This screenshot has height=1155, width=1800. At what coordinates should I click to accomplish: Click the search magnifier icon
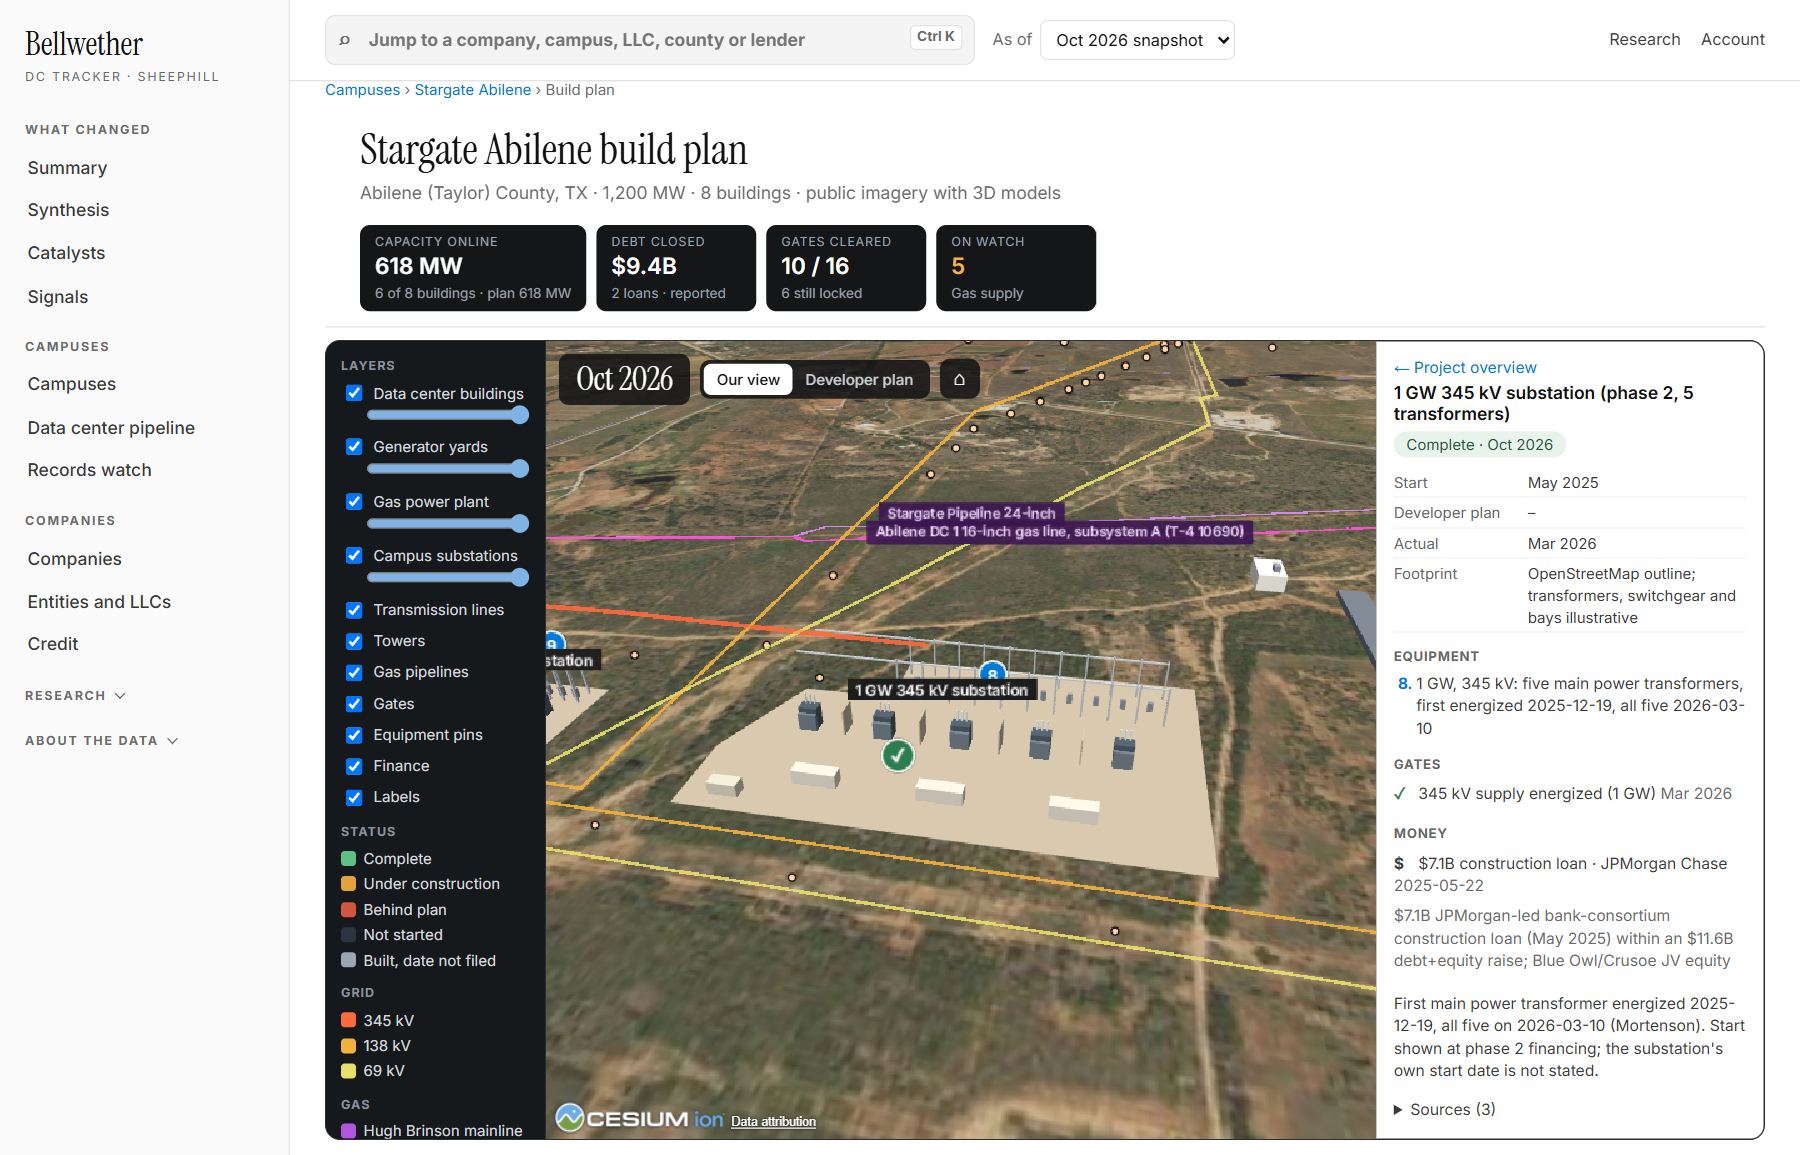[345, 40]
